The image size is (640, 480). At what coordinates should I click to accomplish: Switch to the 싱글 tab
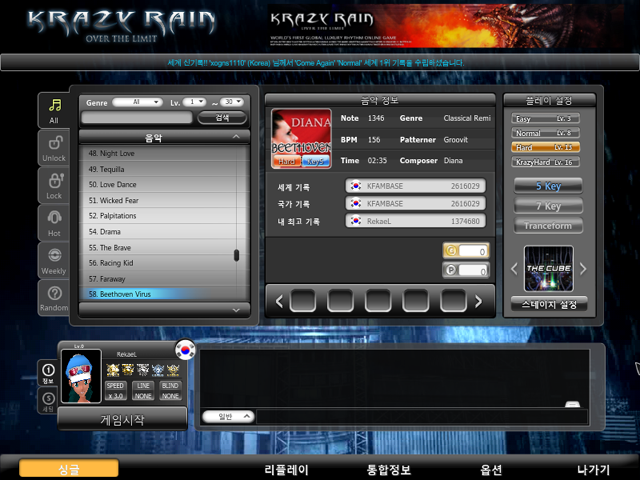coord(69,469)
